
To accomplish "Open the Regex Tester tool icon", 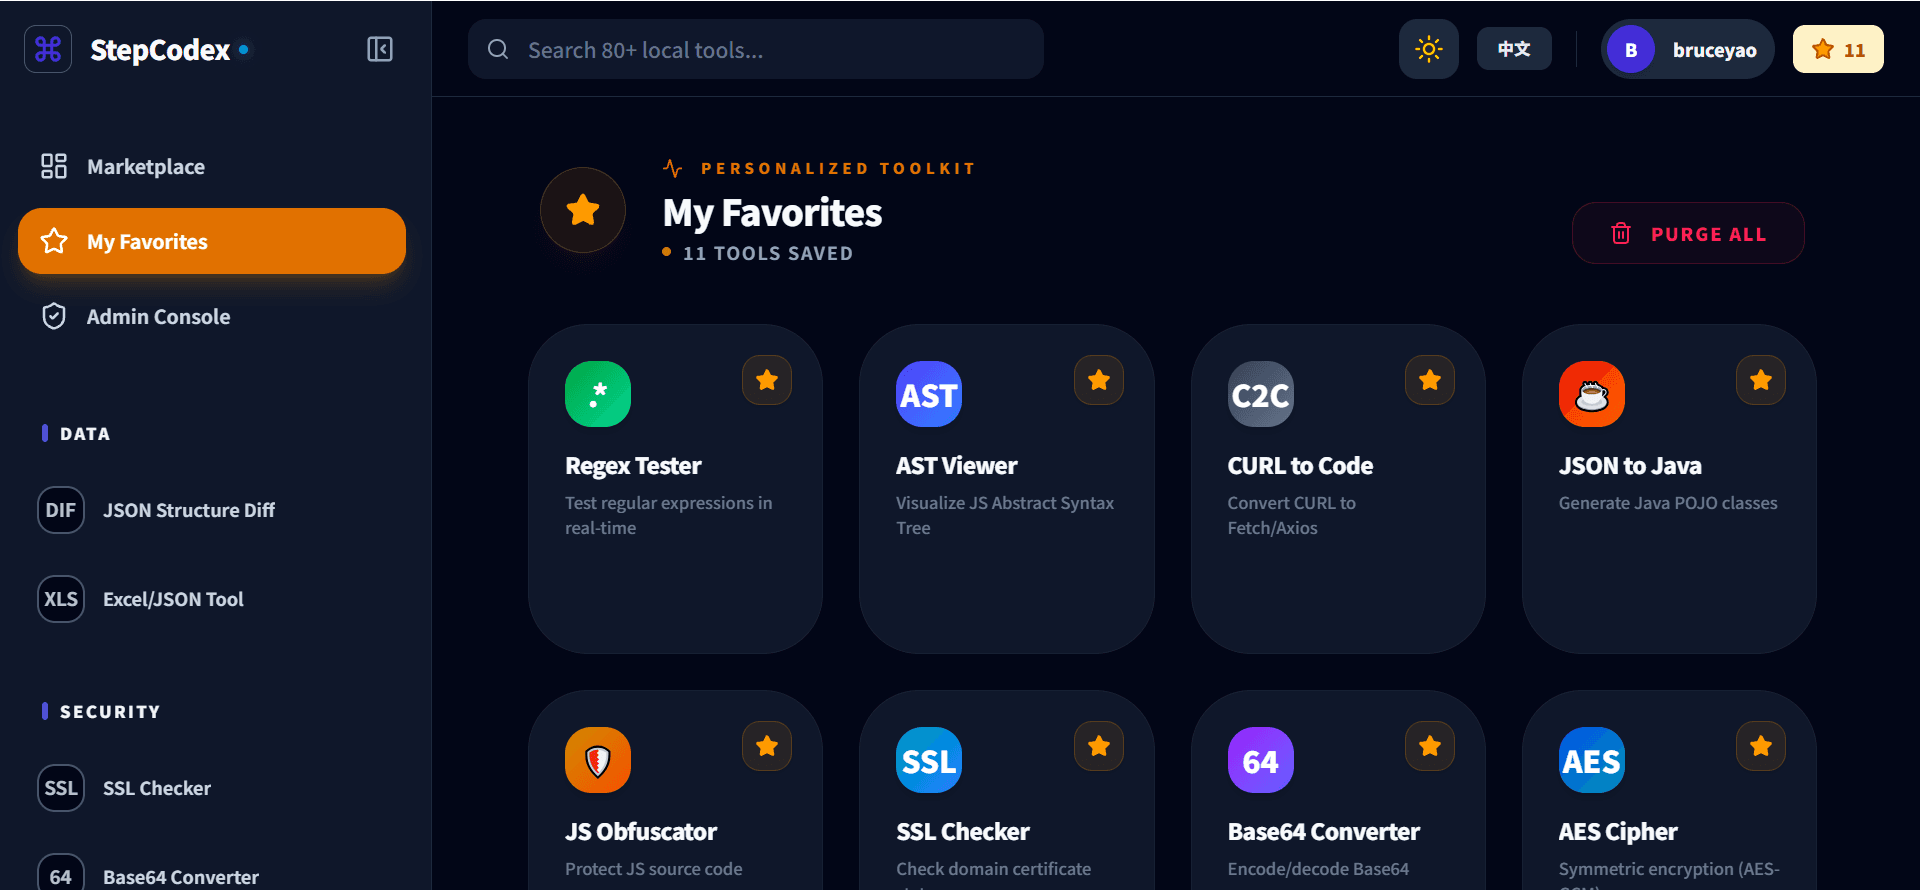I will click(x=597, y=394).
